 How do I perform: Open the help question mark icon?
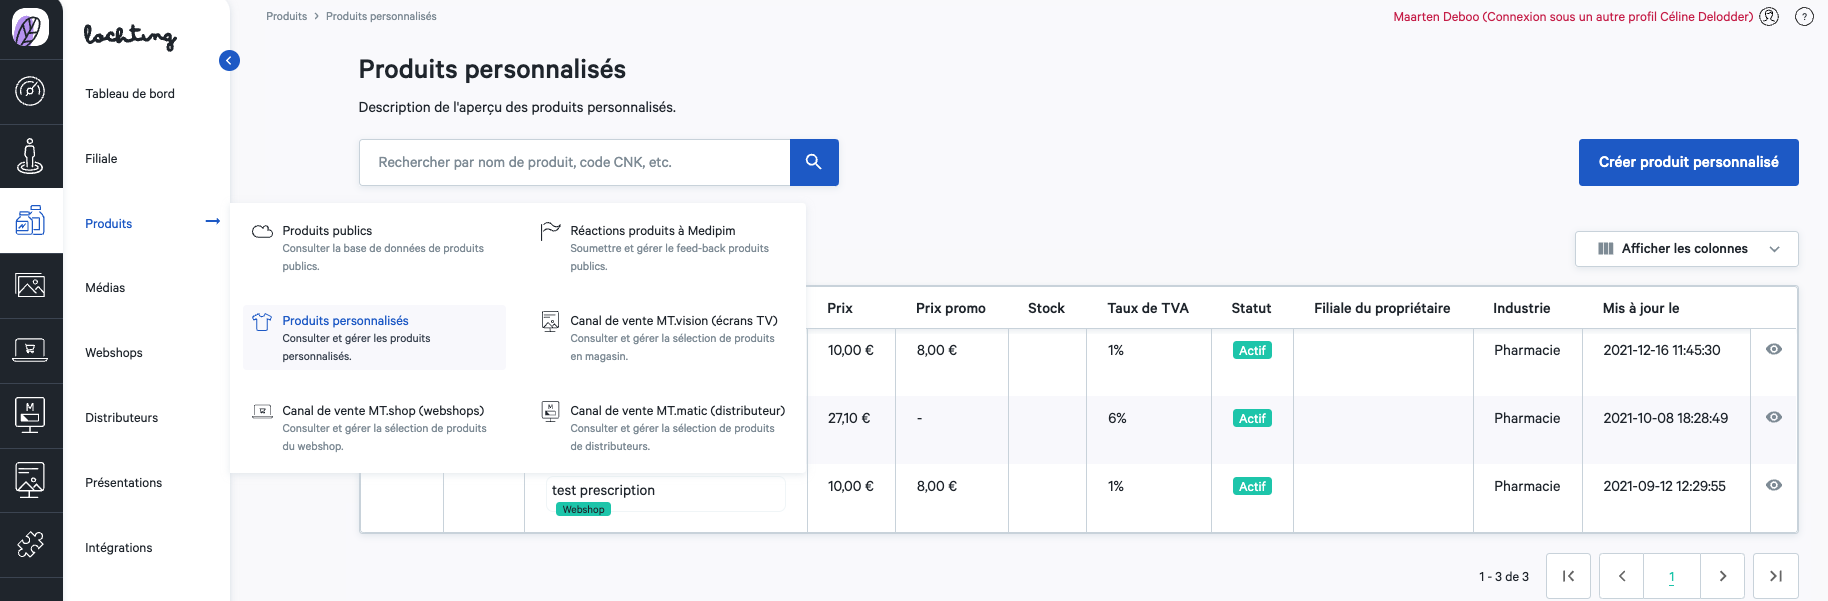click(x=1804, y=17)
